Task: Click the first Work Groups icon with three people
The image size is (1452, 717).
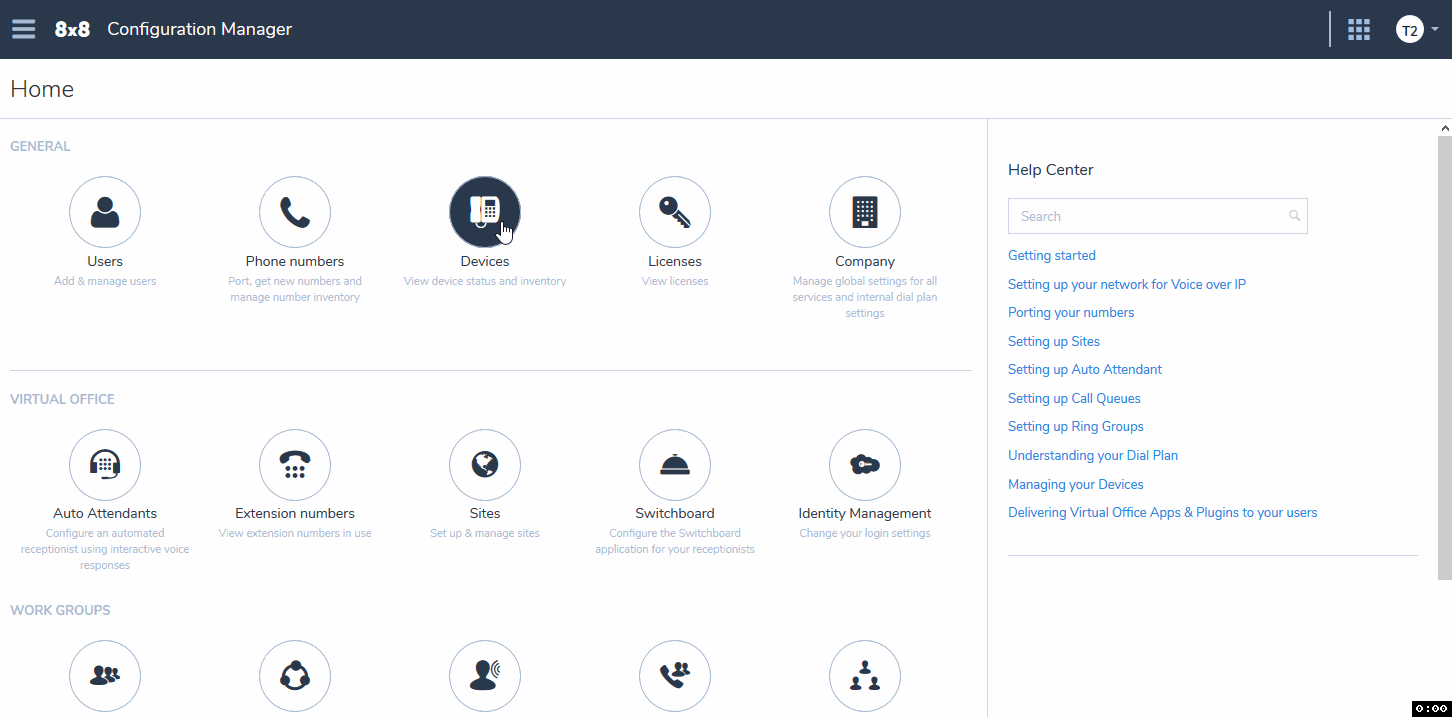Action: click(x=105, y=676)
